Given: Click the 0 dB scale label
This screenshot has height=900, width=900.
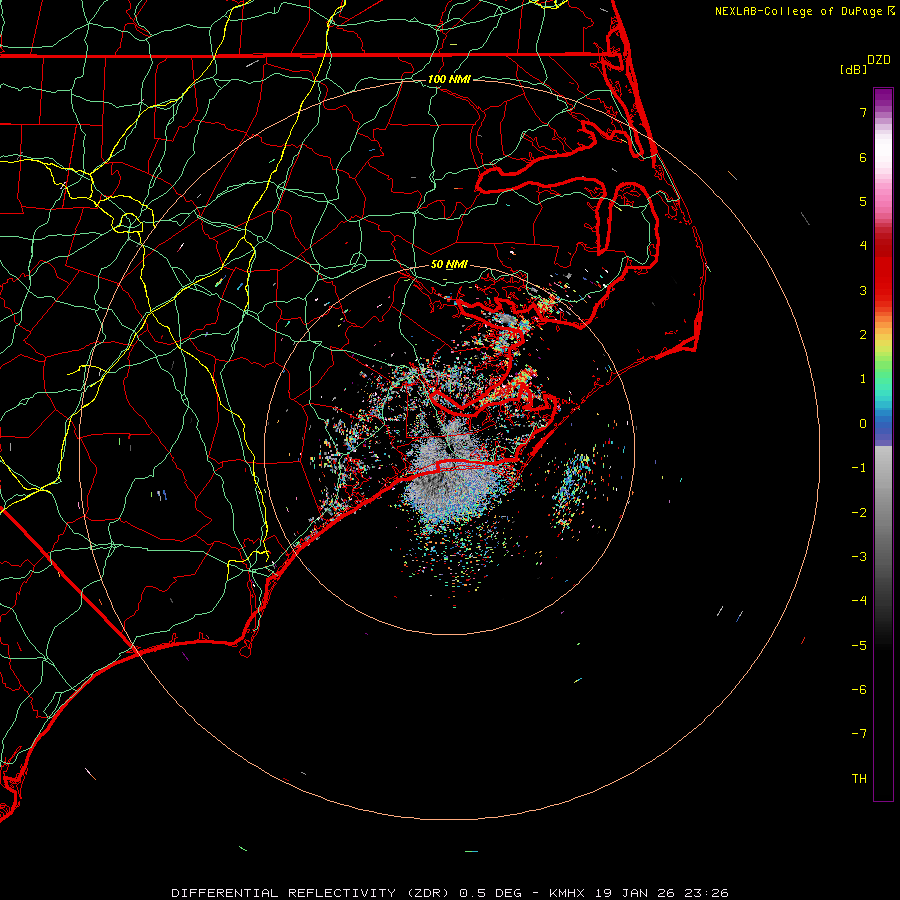Looking at the screenshot, I should [863, 424].
